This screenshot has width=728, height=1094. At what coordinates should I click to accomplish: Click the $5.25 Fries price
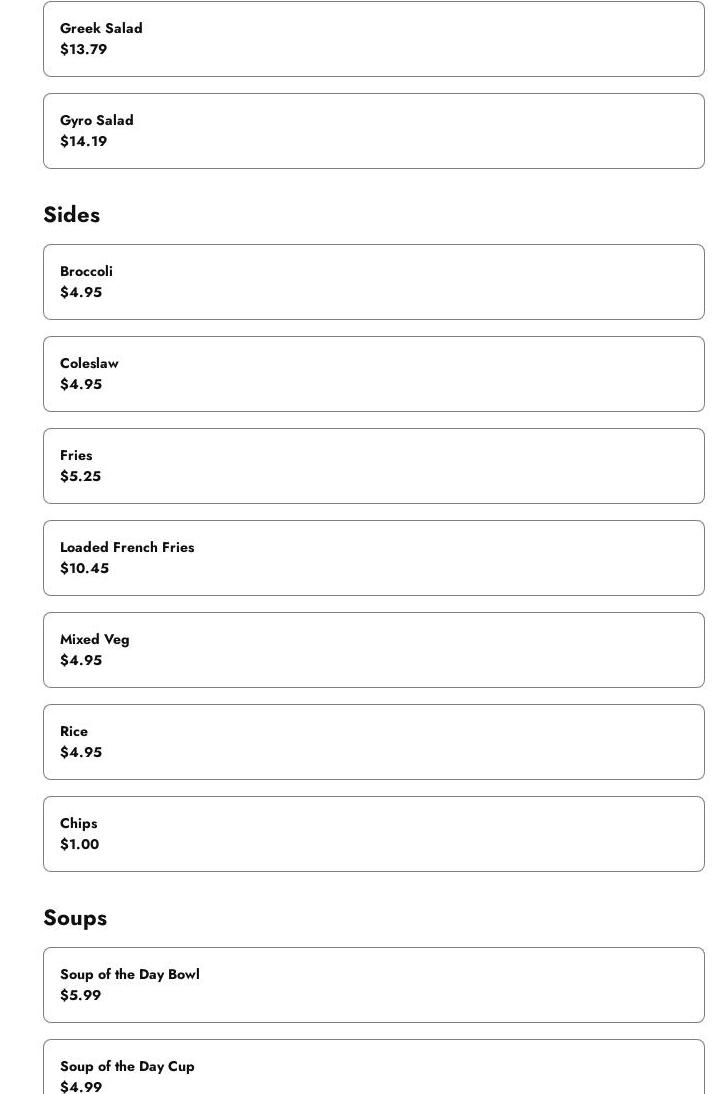tap(80, 476)
